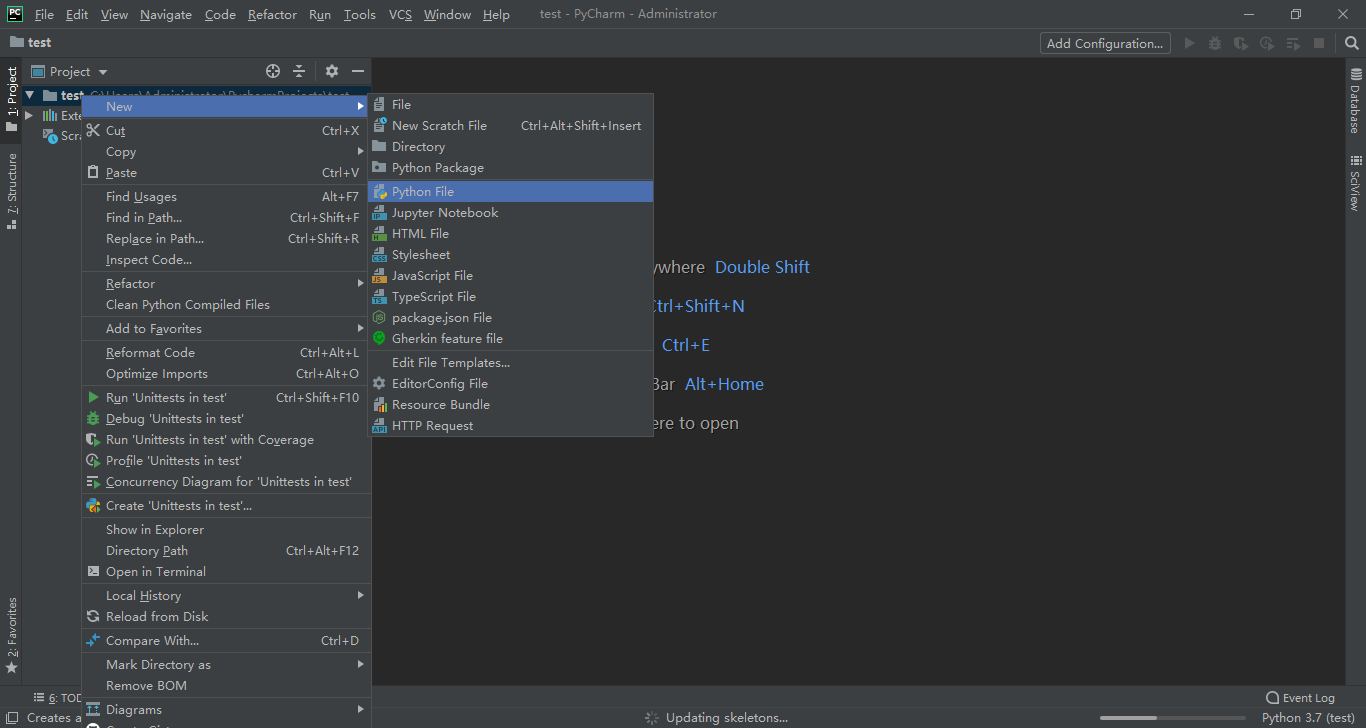Open the Refactor submenu in context menu
This screenshot has height=728, width=1366.
(226, 283)
